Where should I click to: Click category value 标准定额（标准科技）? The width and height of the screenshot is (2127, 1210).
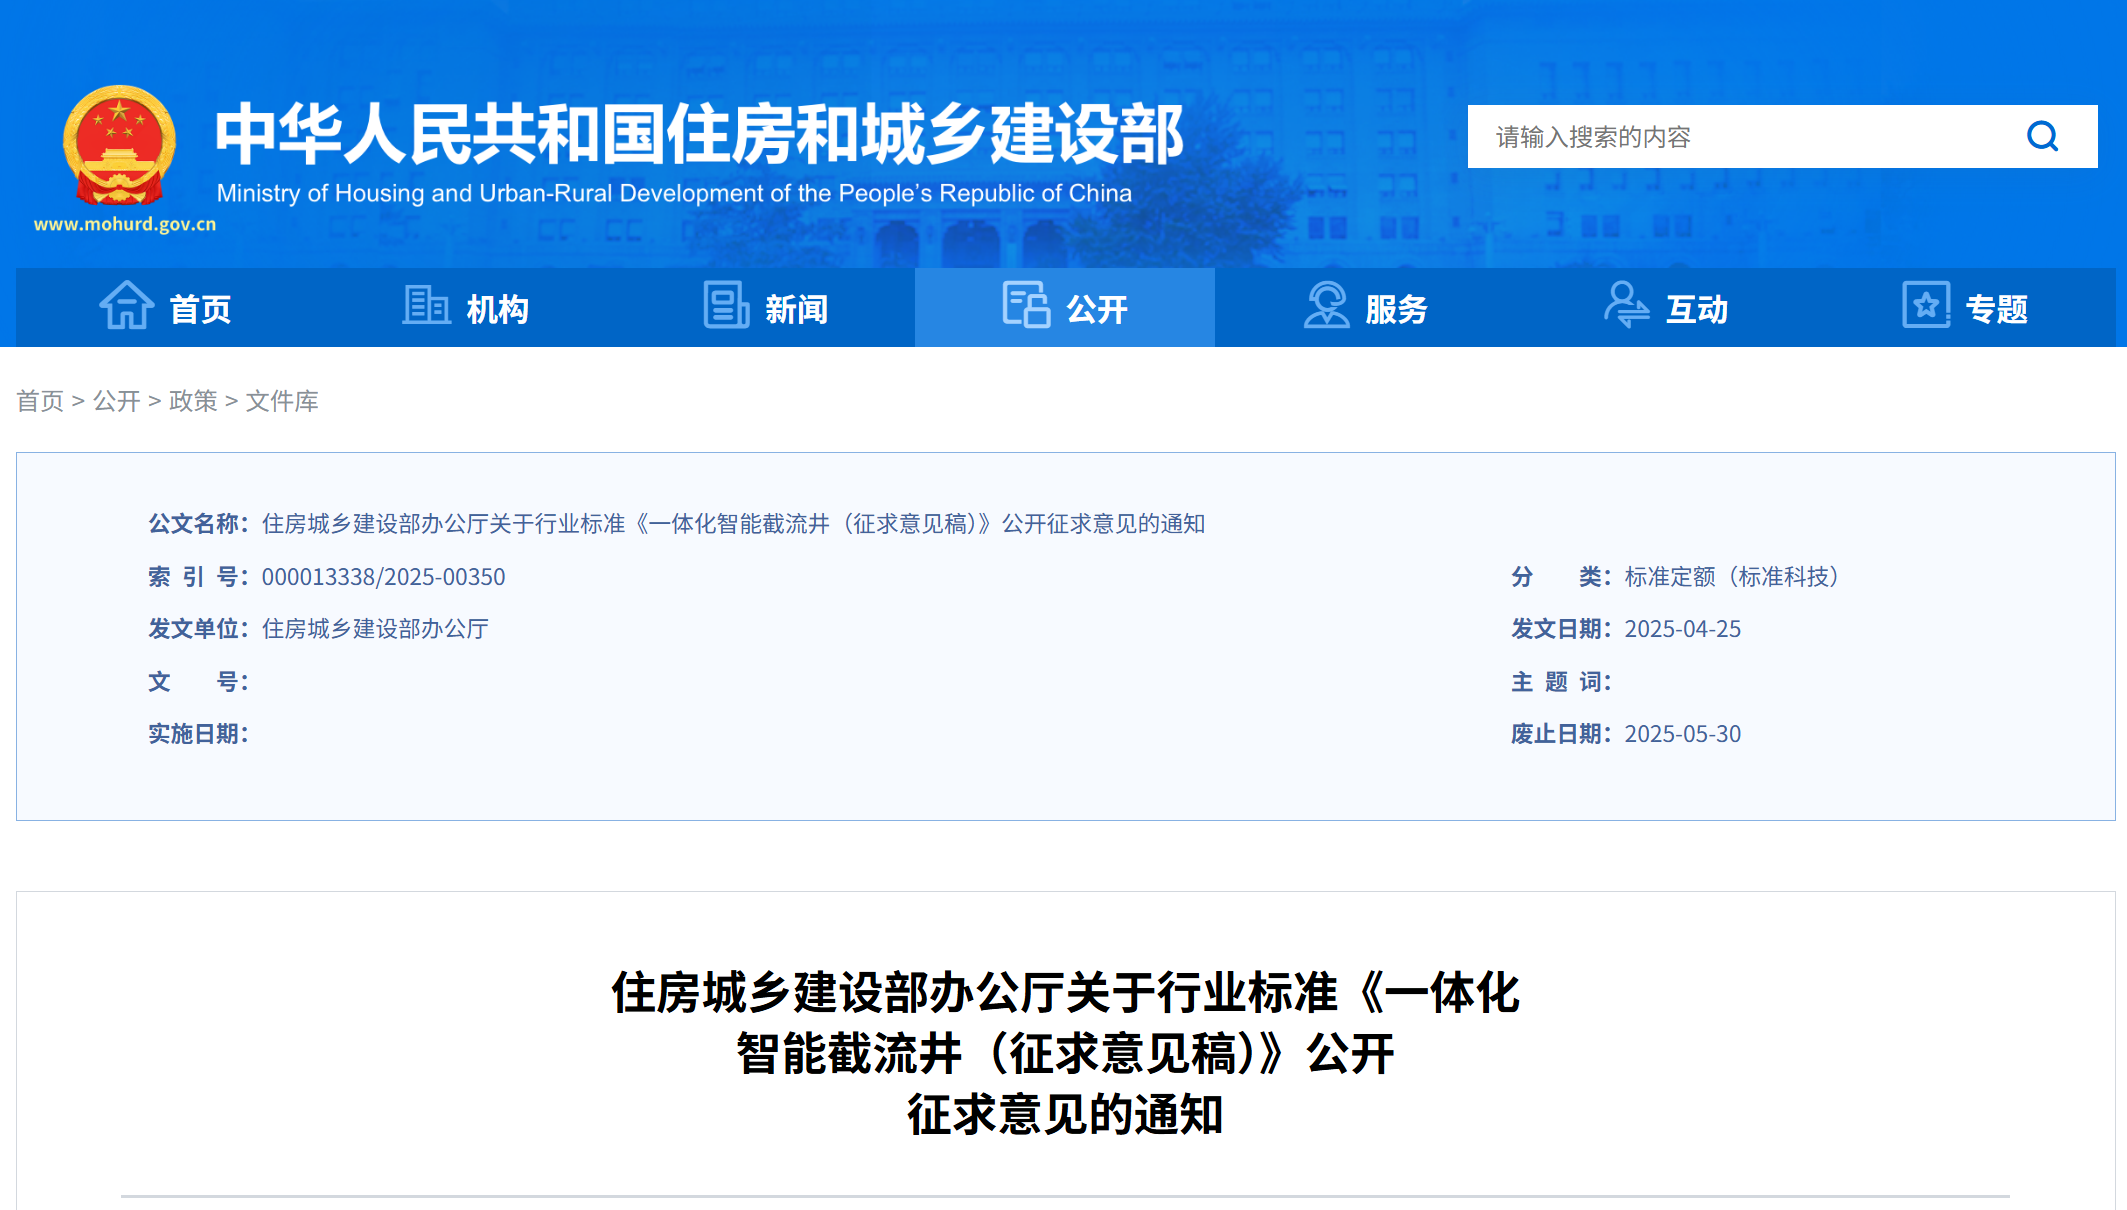click(1732, 577)
